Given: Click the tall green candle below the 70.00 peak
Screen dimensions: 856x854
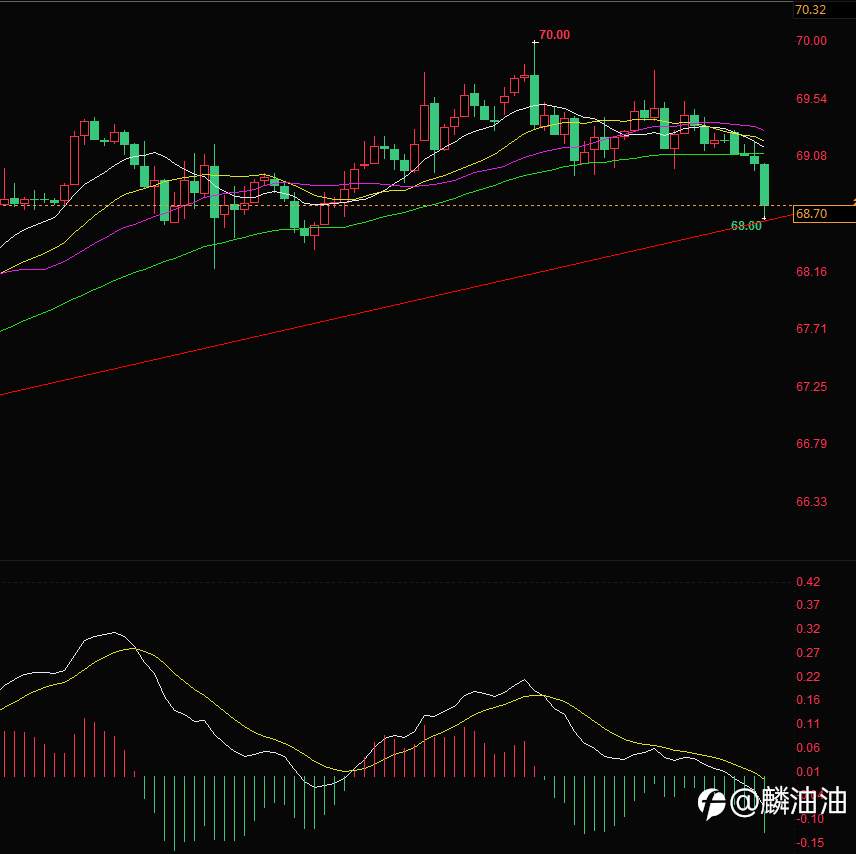Looking at the screenshot, I should pos(534,100).
